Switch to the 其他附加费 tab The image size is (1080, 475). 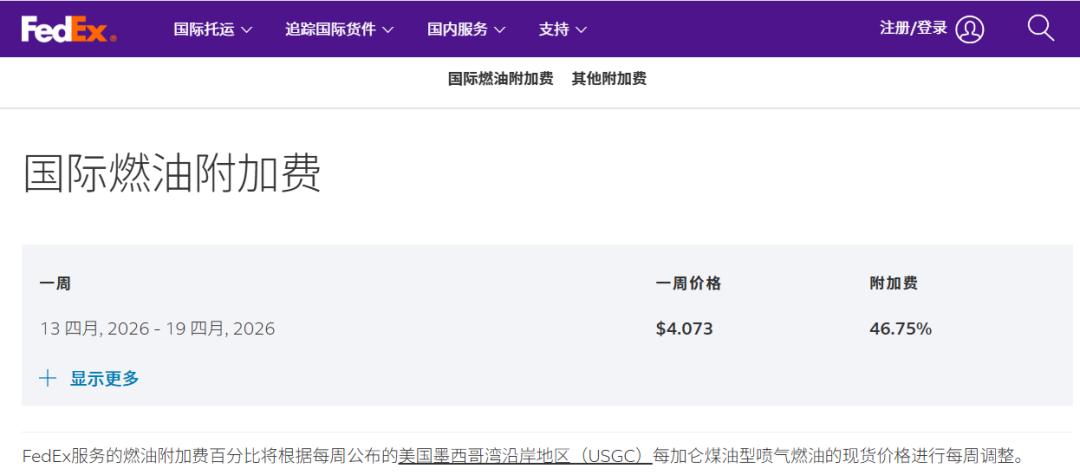[609, 78]
